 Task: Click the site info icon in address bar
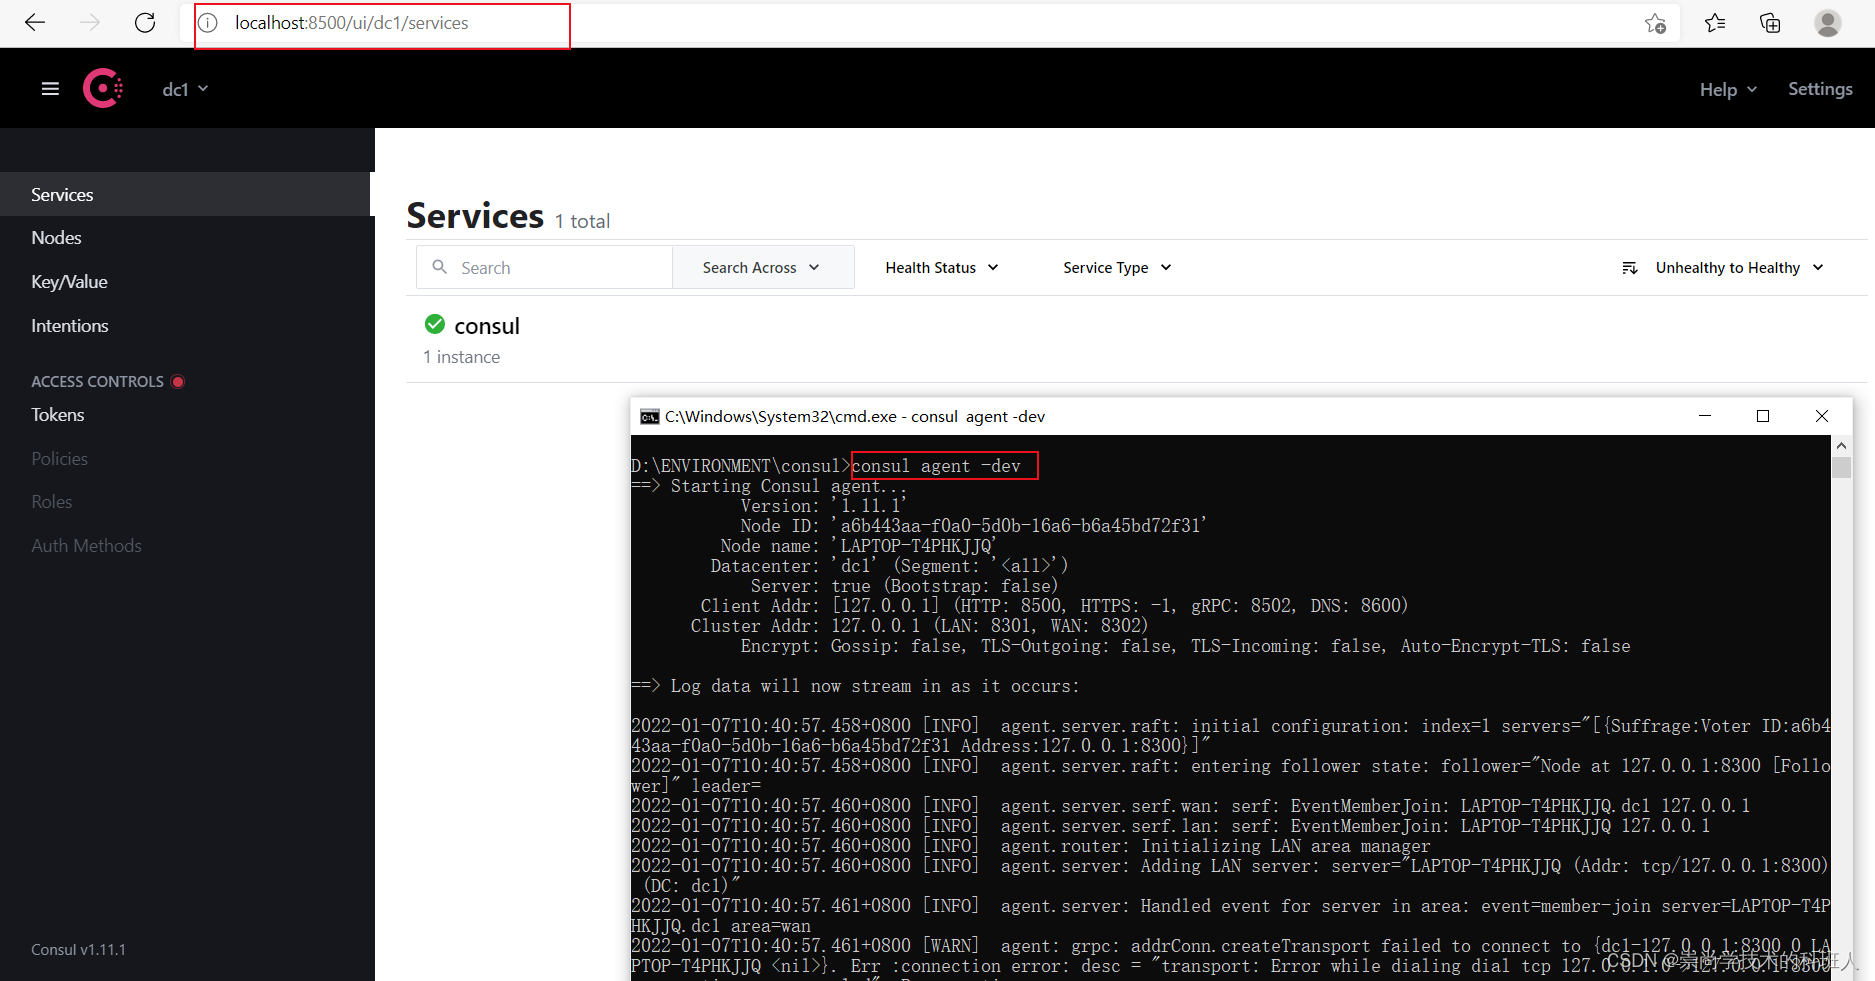click(x=208, y=23)
